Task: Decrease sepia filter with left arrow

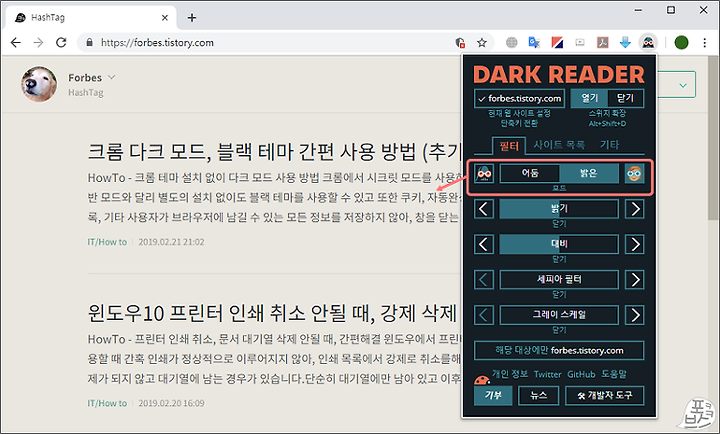Action: point(484,280)
